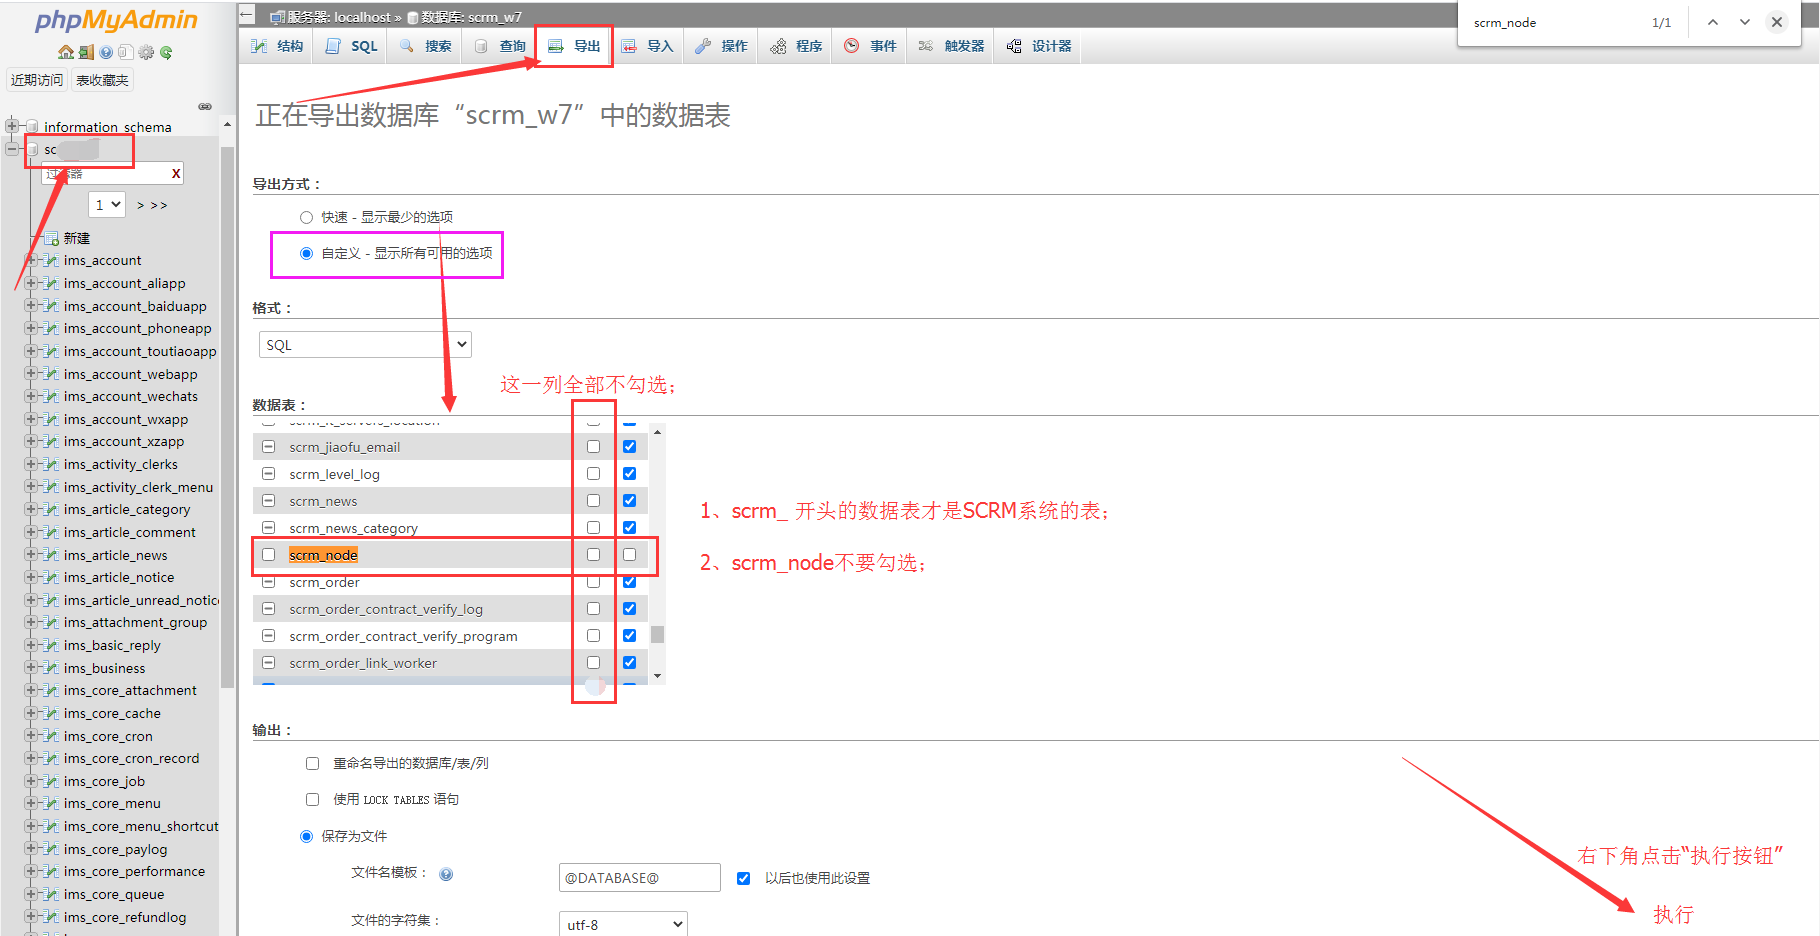Image resolution: width=1820 pixels, height=936 pixels.
Task: Click table icon beside ims_article_news
Action: (x=51, y=555)
